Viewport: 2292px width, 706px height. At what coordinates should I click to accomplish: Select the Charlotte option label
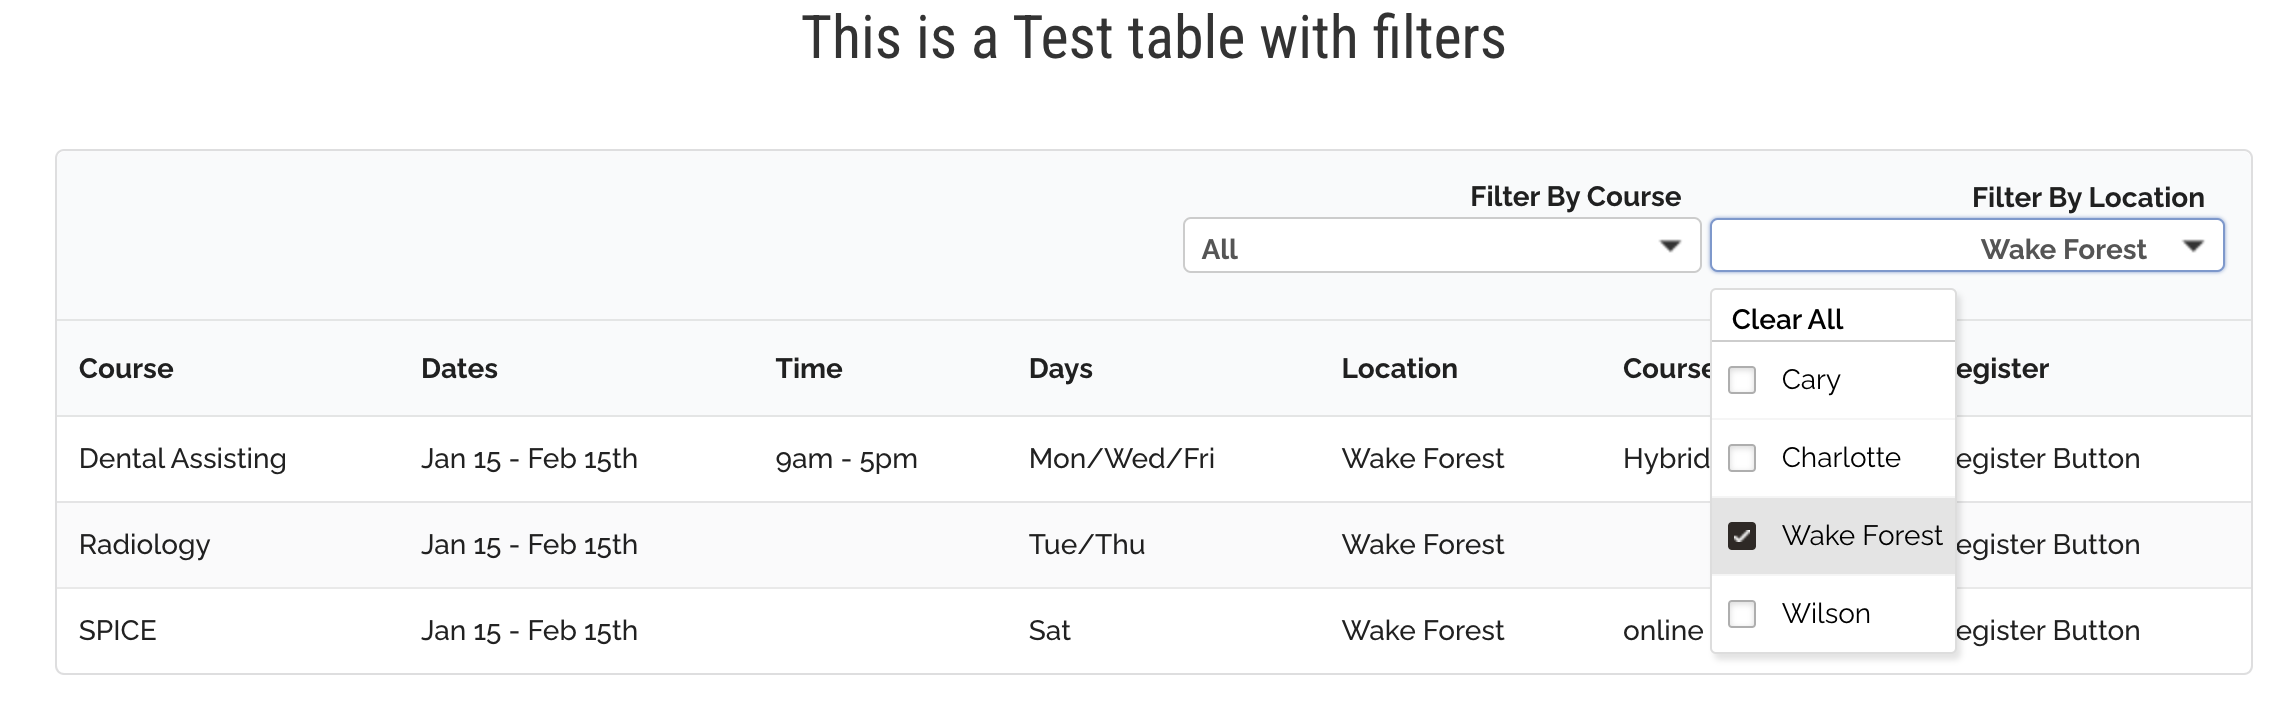[1840, 458]
